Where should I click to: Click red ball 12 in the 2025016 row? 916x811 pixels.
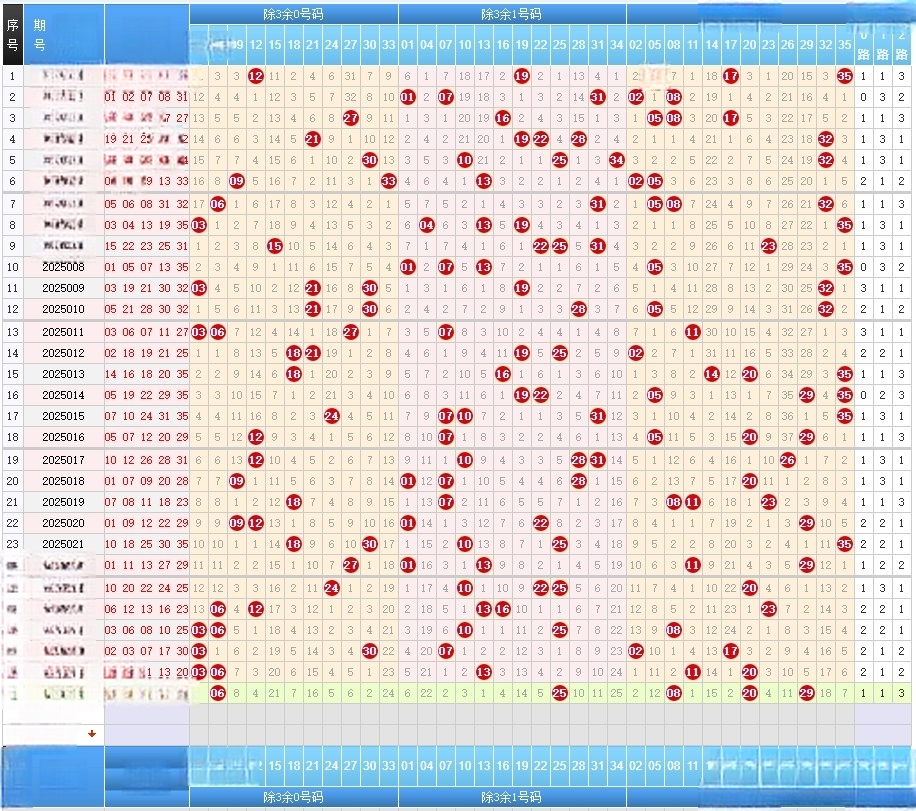coord(255,437)
